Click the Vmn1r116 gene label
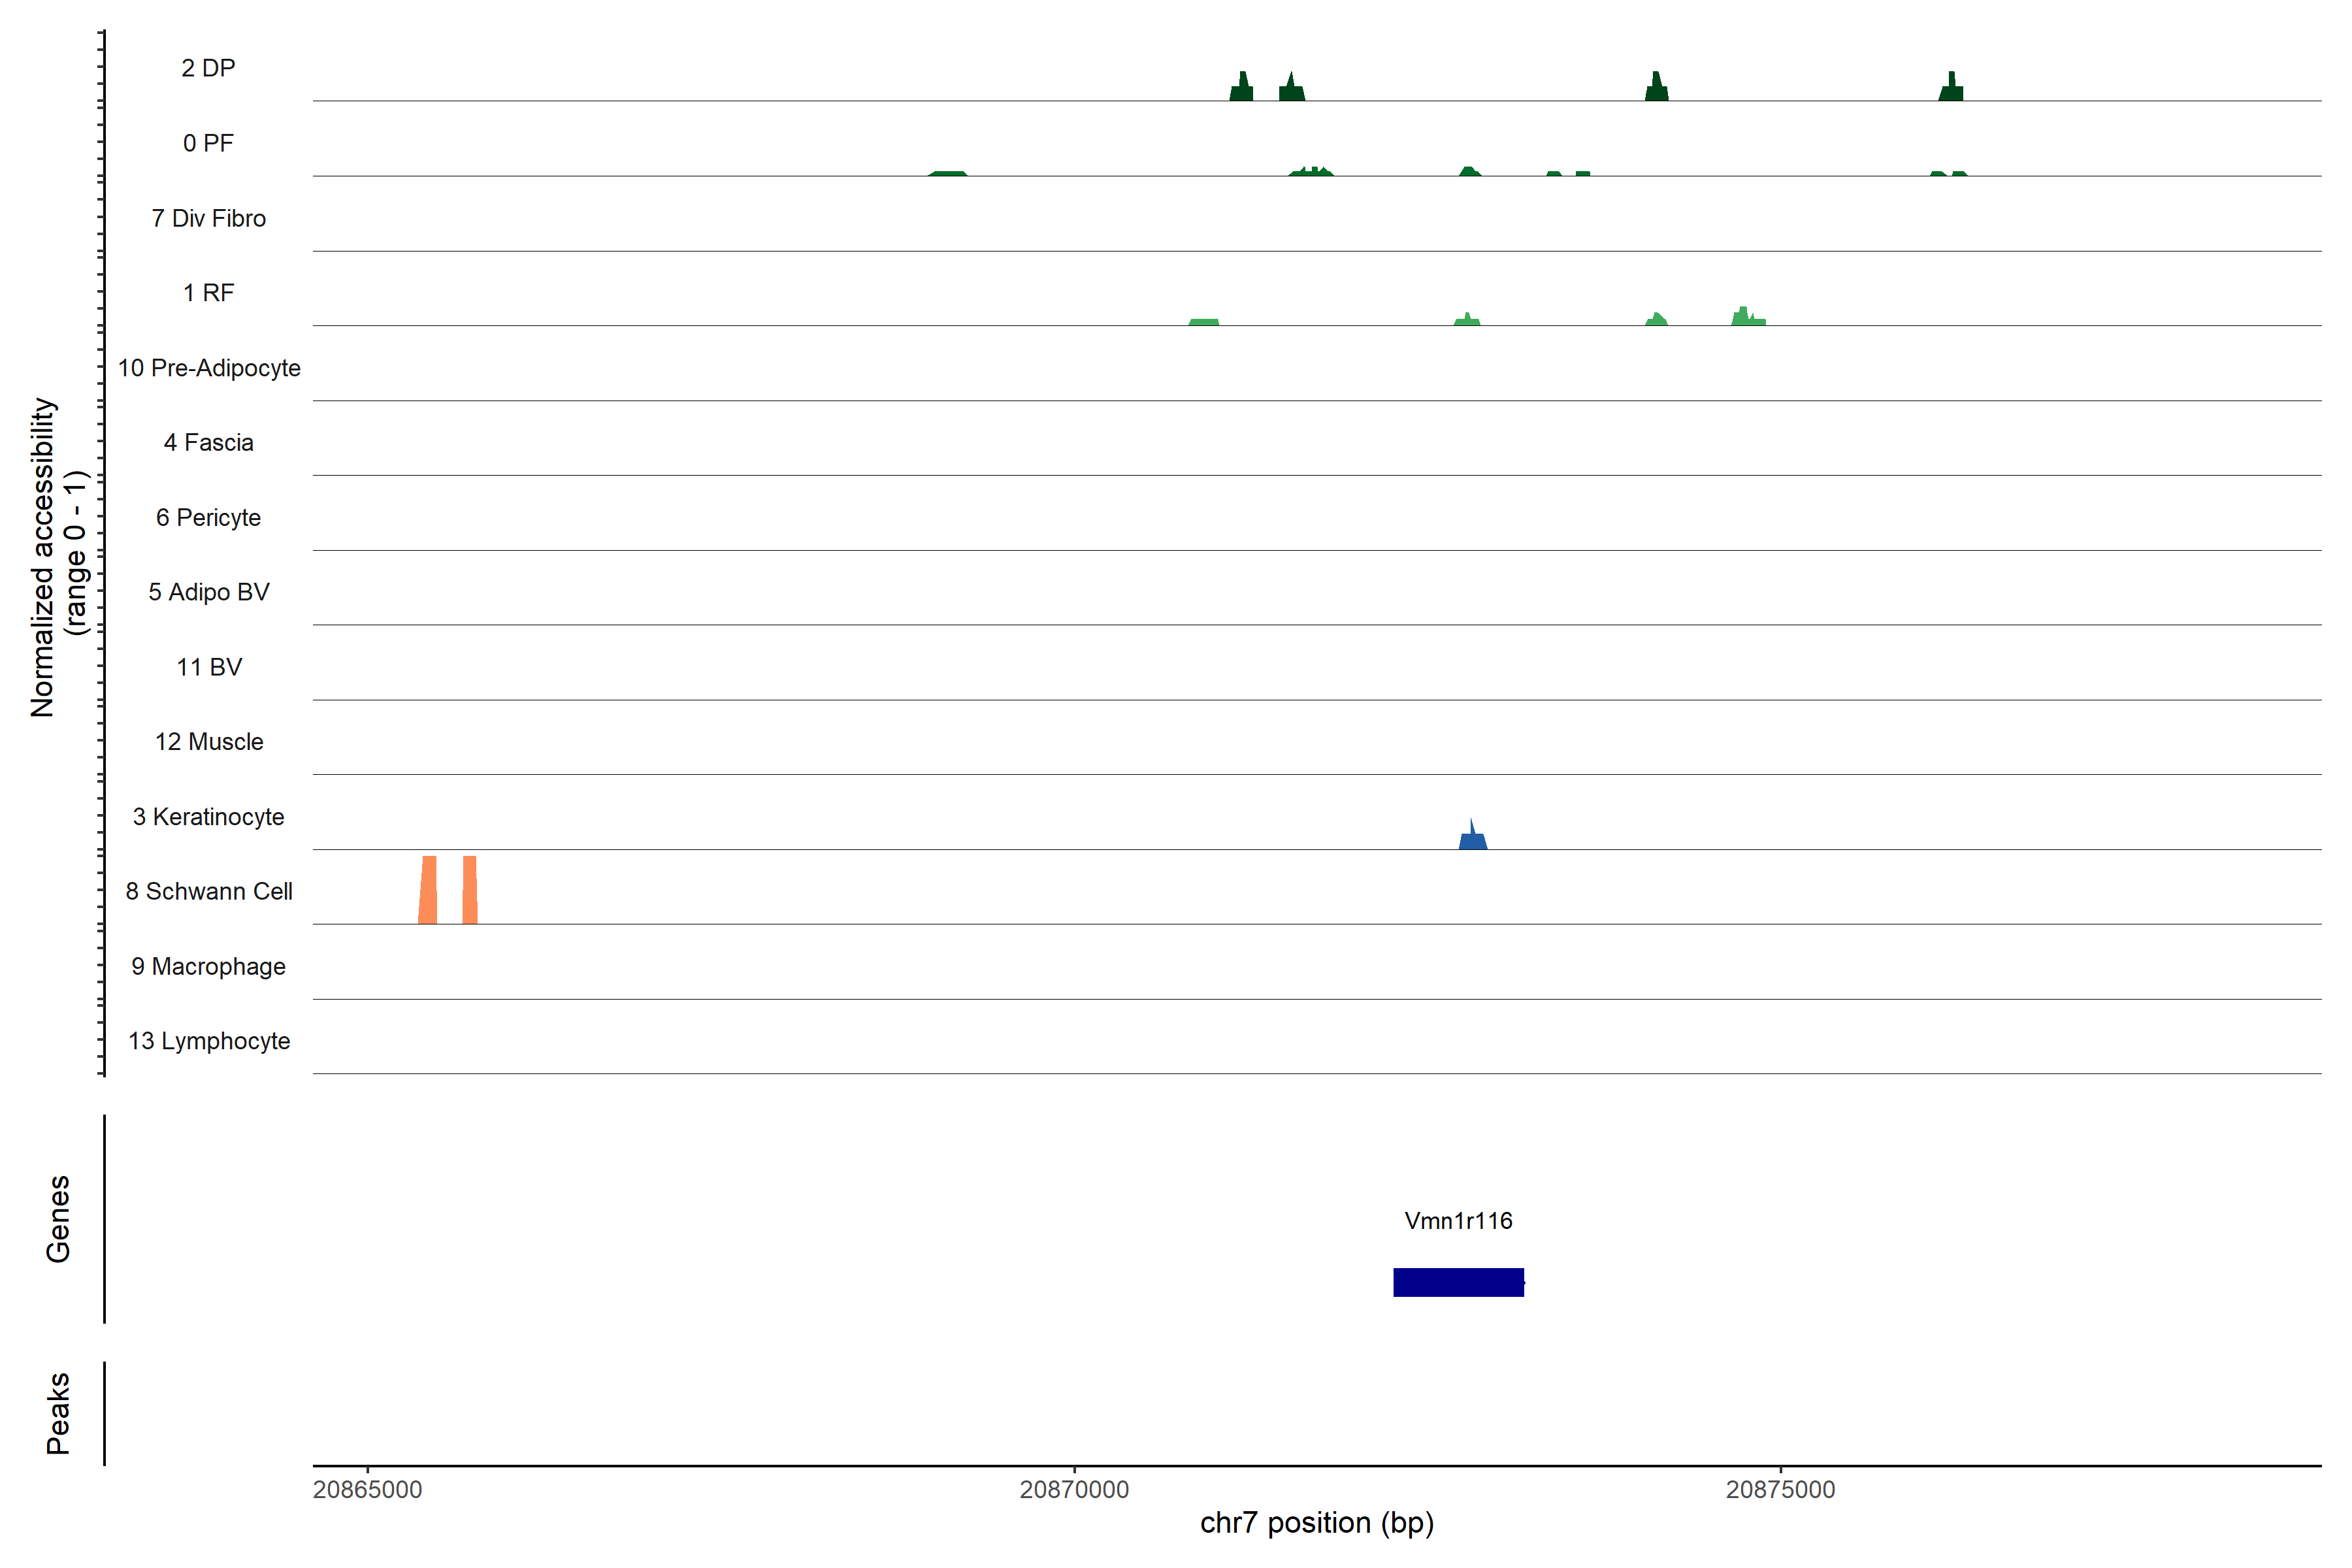 point(1458,1220)
